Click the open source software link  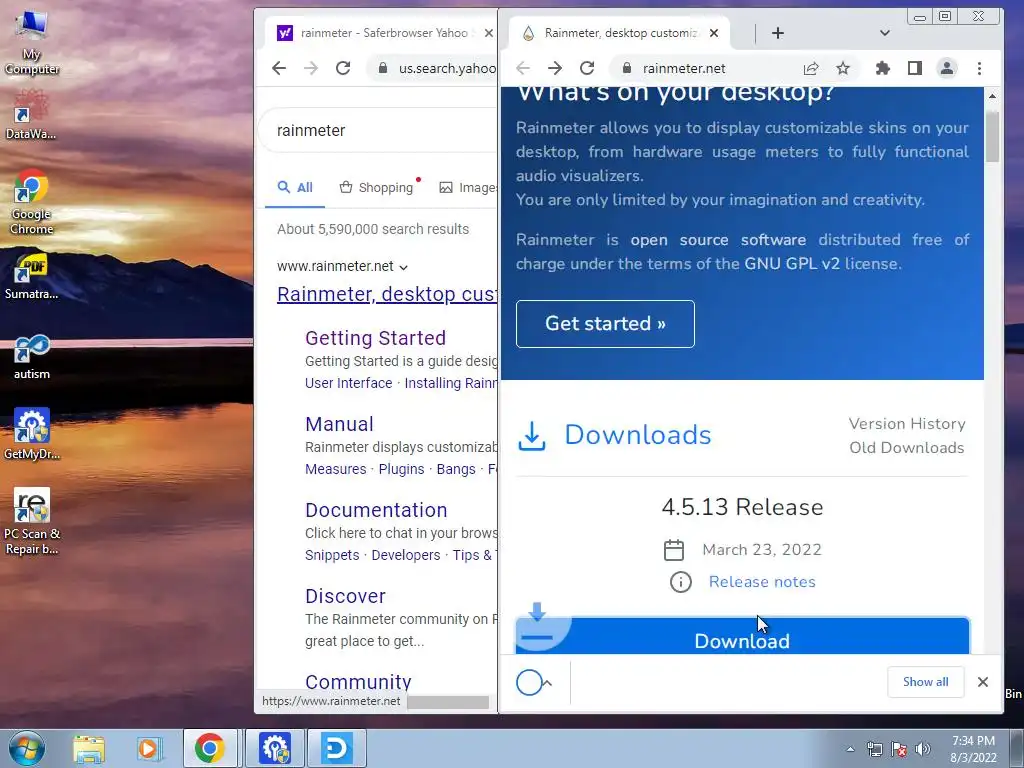click(718, 240)
